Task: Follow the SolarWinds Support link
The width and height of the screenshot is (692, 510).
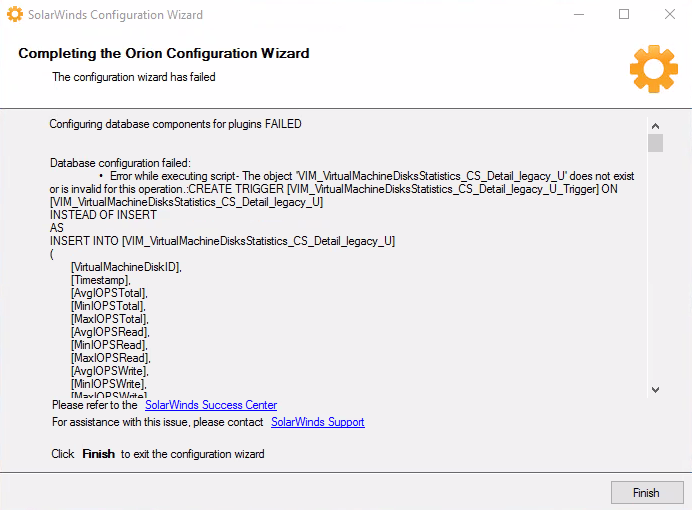Action: [318, 422]
